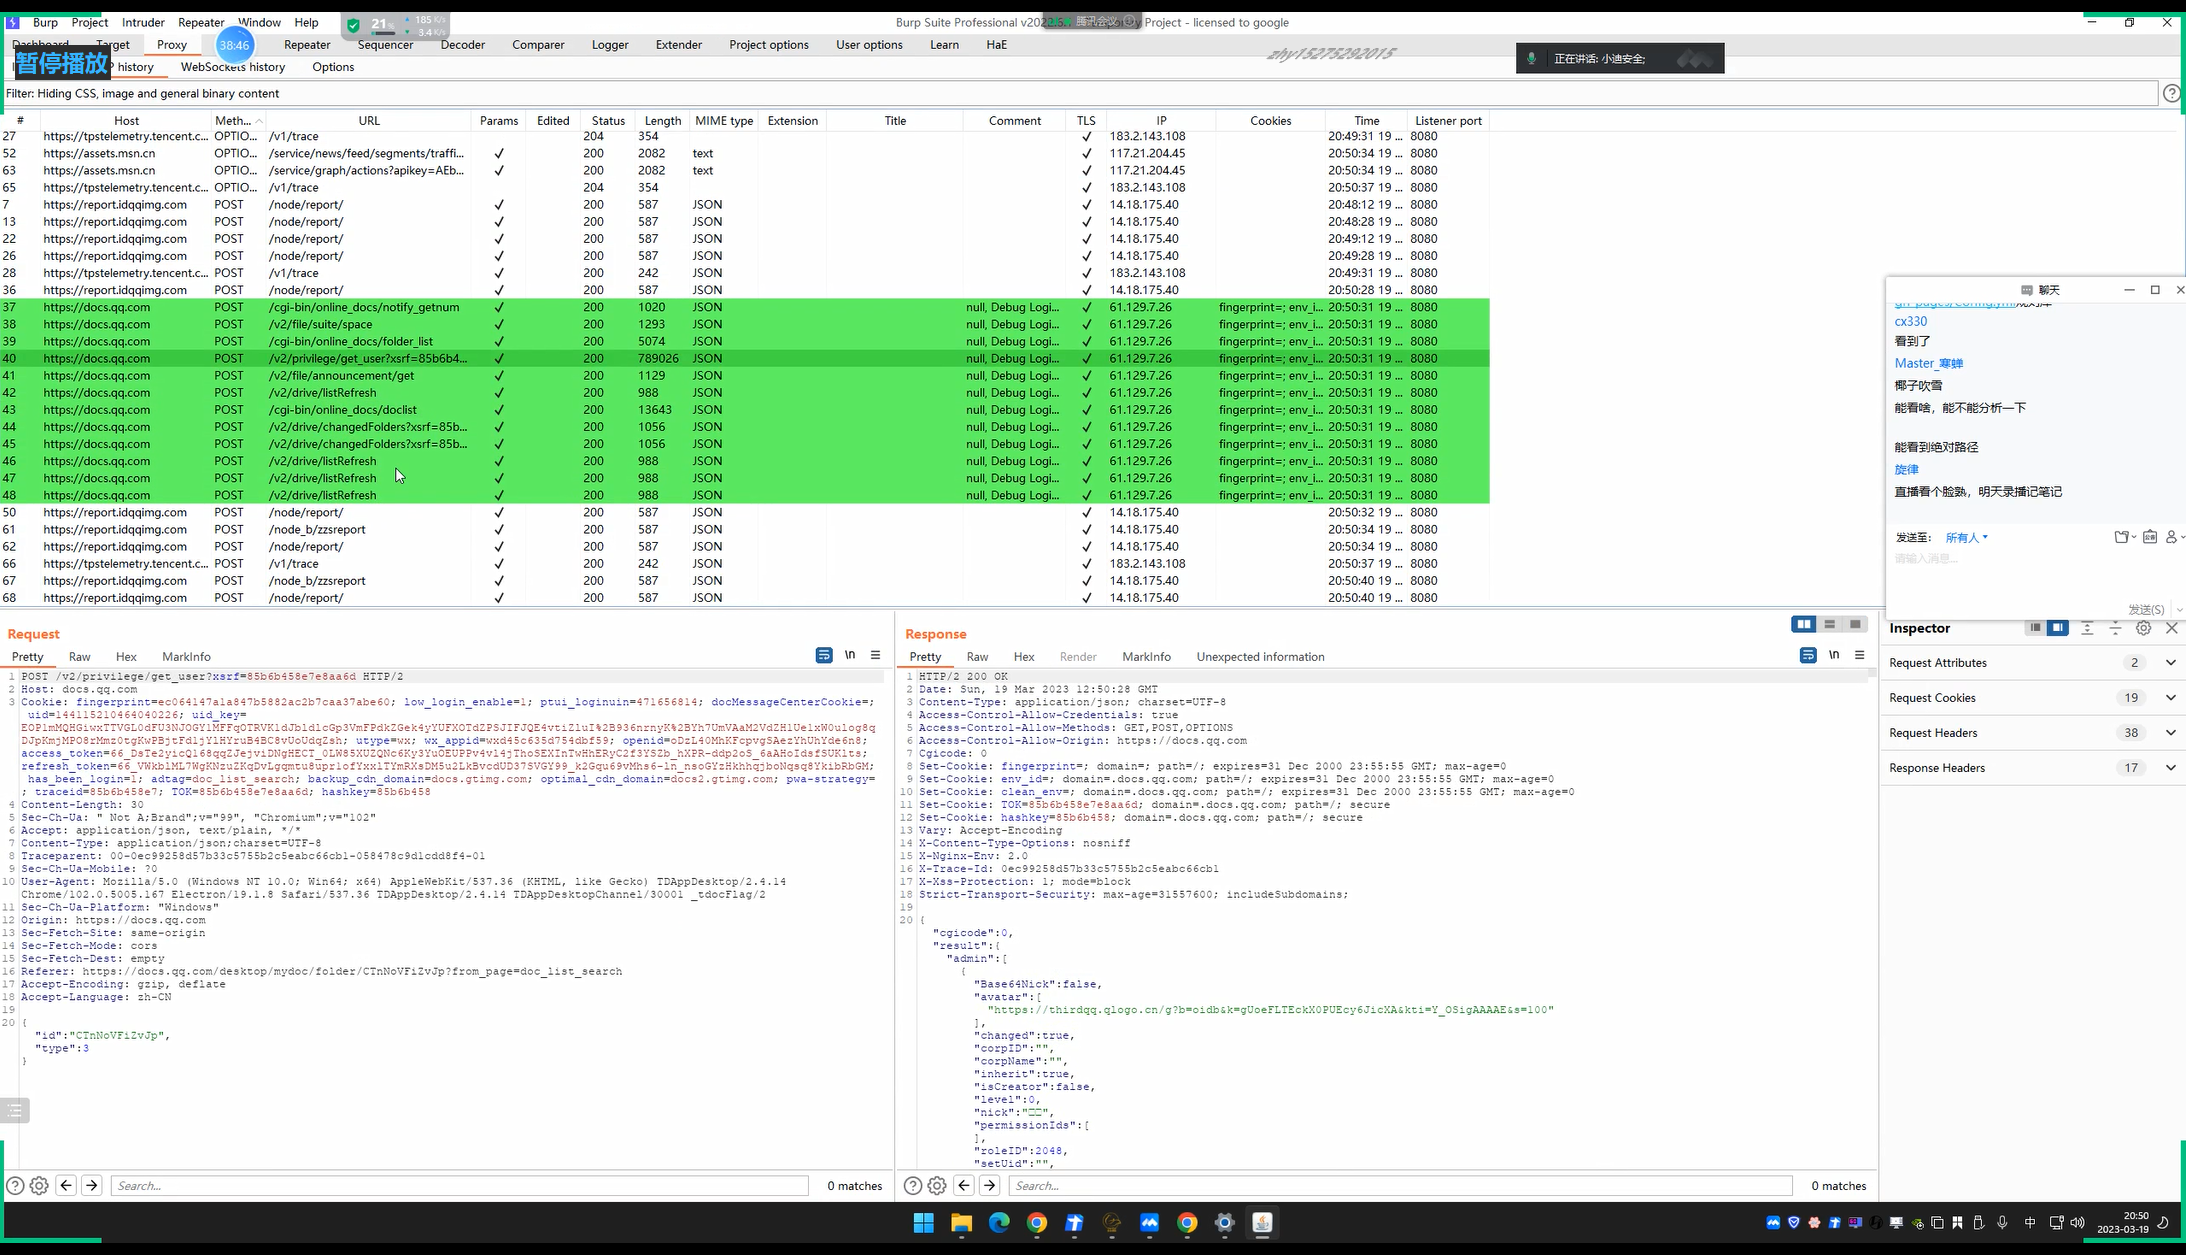Click the filter help question icon
This screenshot has height=1255, width=2186.
click(x=2171, y=93)
